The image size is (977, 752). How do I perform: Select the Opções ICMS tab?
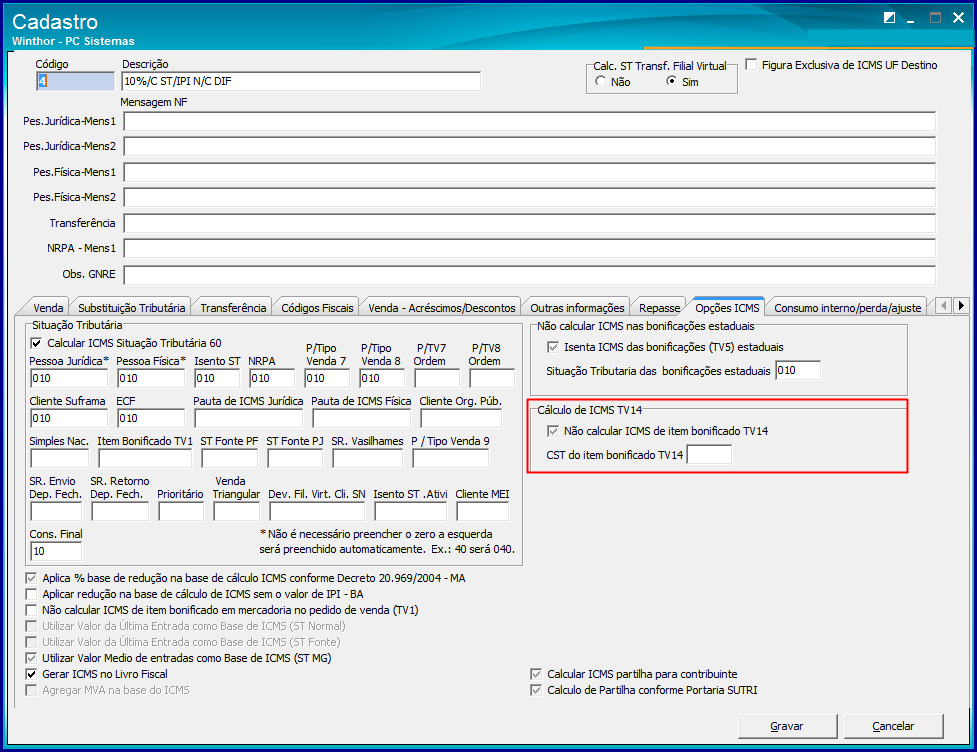[727, 307]
